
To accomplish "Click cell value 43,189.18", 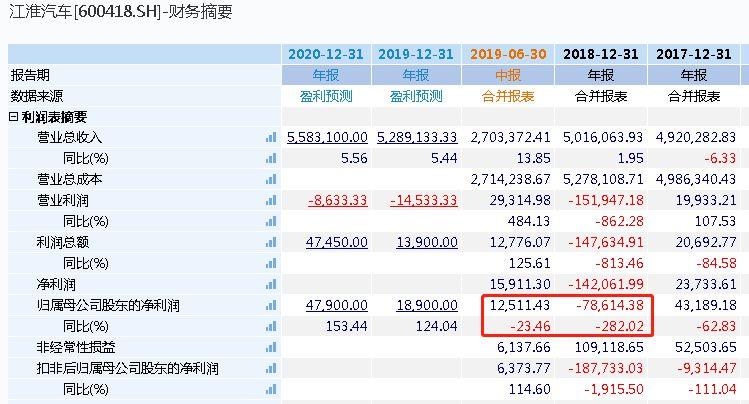I will pos(706,306).
